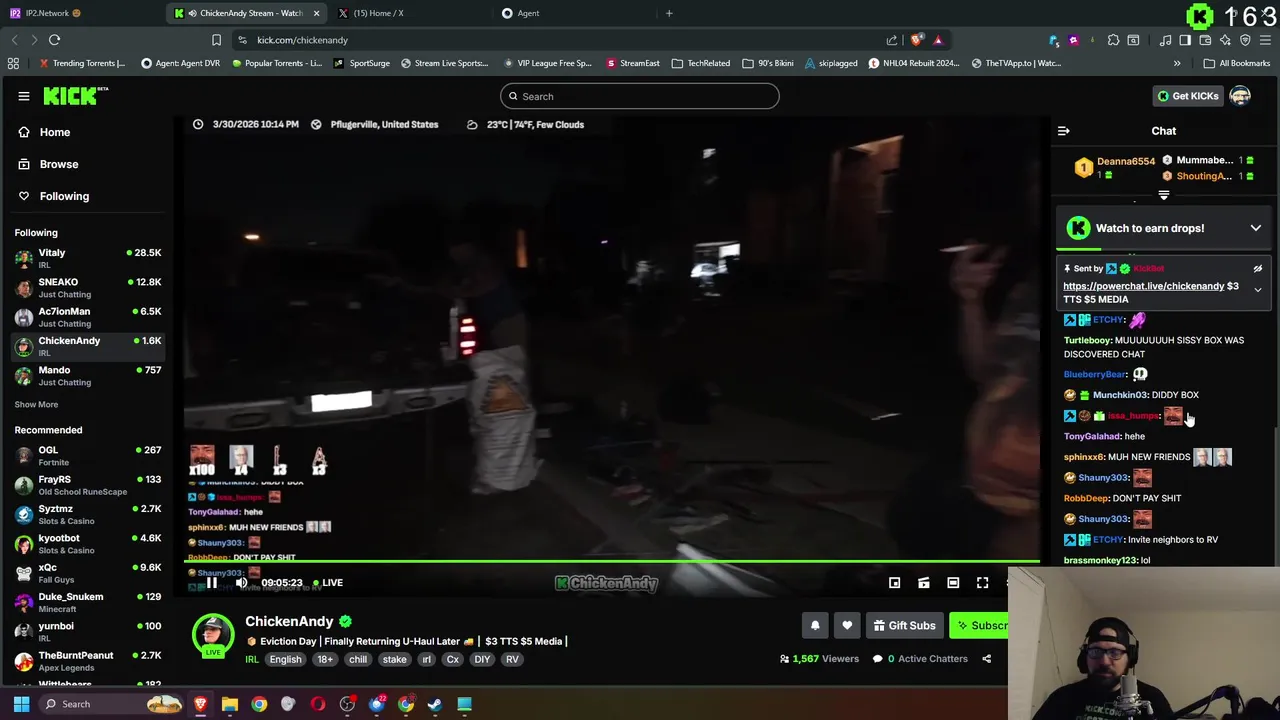Open the powerchat.live/chickenandy link
The width and height of the screenshot is (1280, 720).
(x=1143, y=286)
